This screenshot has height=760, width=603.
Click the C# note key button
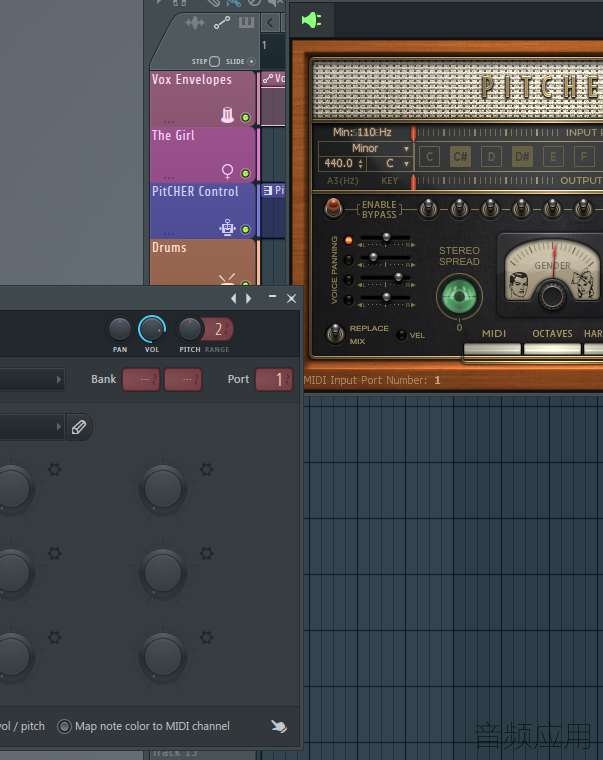pos(460,157)
